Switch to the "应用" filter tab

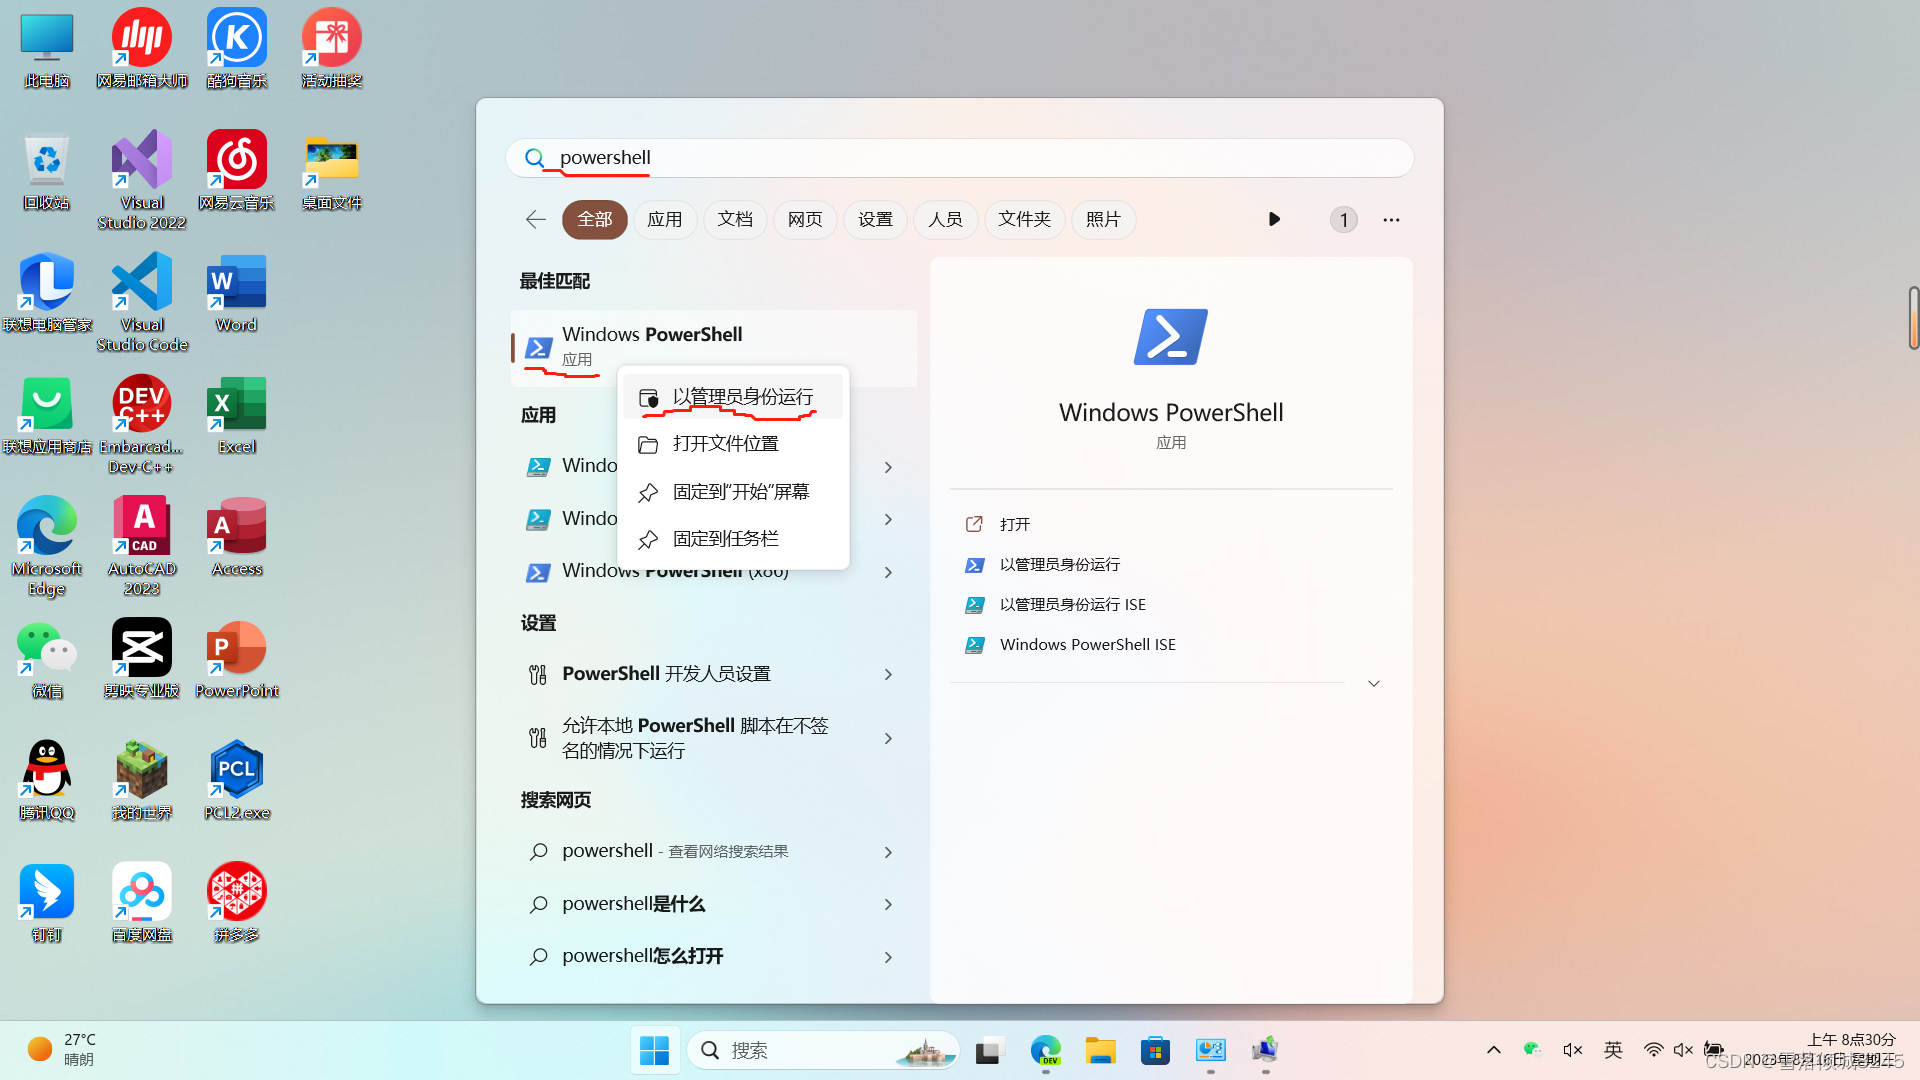(x=664, y=219)
